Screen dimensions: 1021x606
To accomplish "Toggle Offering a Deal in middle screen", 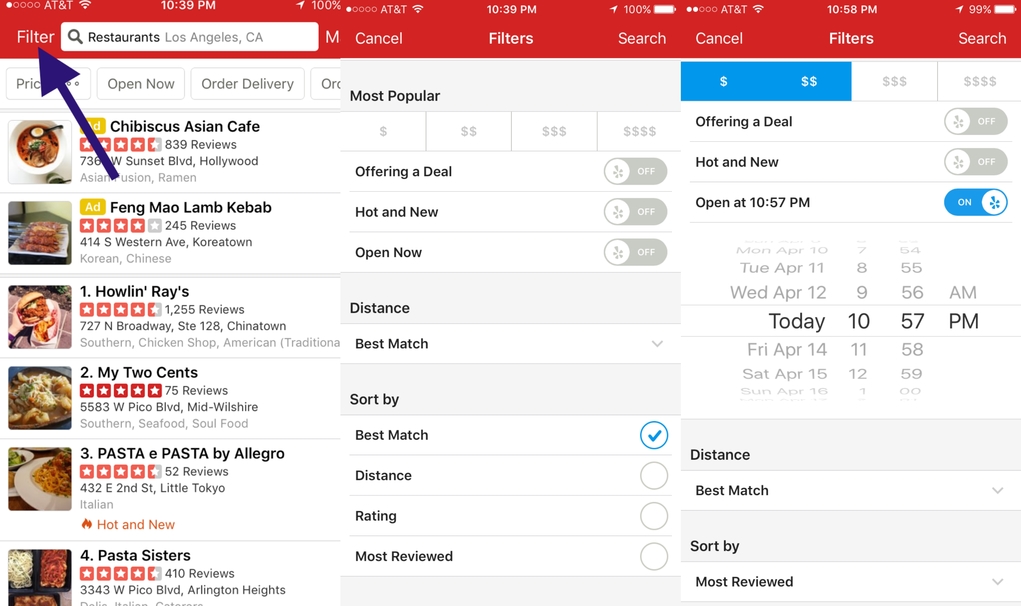I will [635, 171].
